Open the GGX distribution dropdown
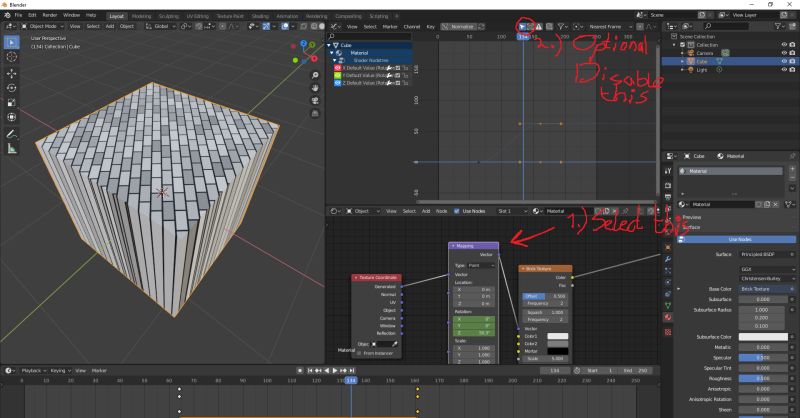The width and height of the screenshot is (800, 418). (767, 269)
